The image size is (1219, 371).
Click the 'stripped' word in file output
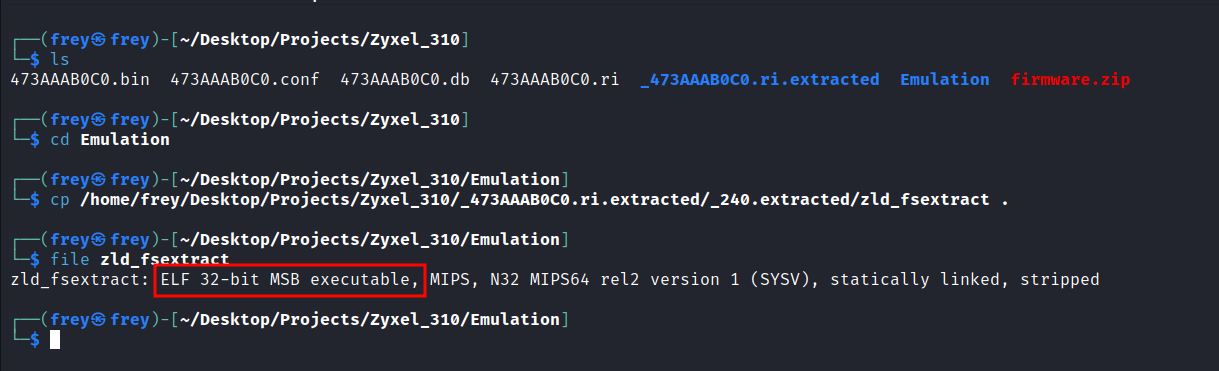click(x=1060, y=279)
